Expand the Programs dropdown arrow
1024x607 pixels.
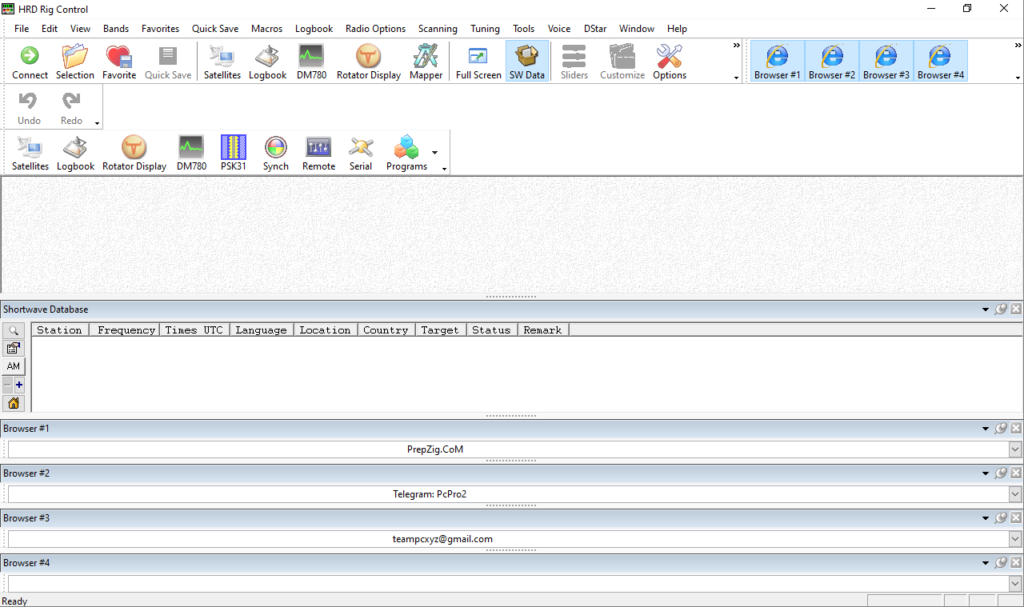tap(435, 153)
